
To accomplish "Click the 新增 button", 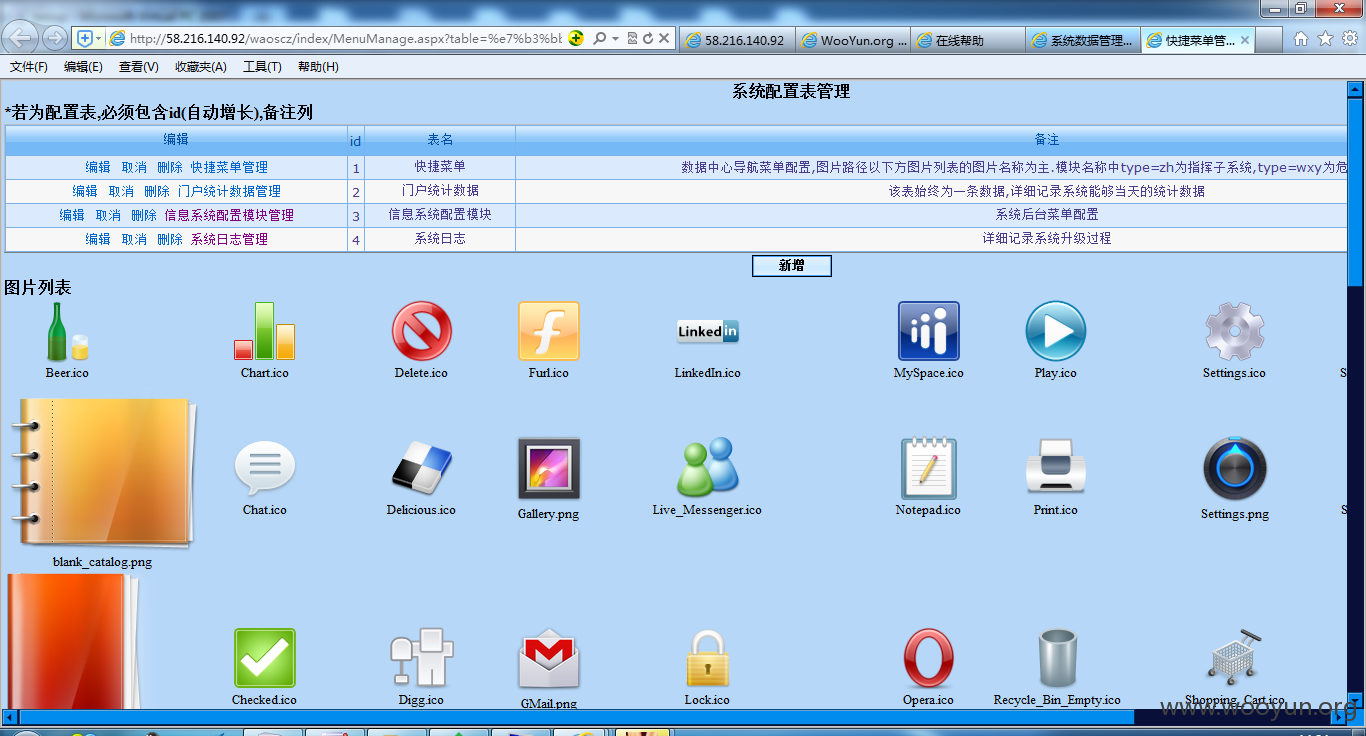I will coord(791,265).
